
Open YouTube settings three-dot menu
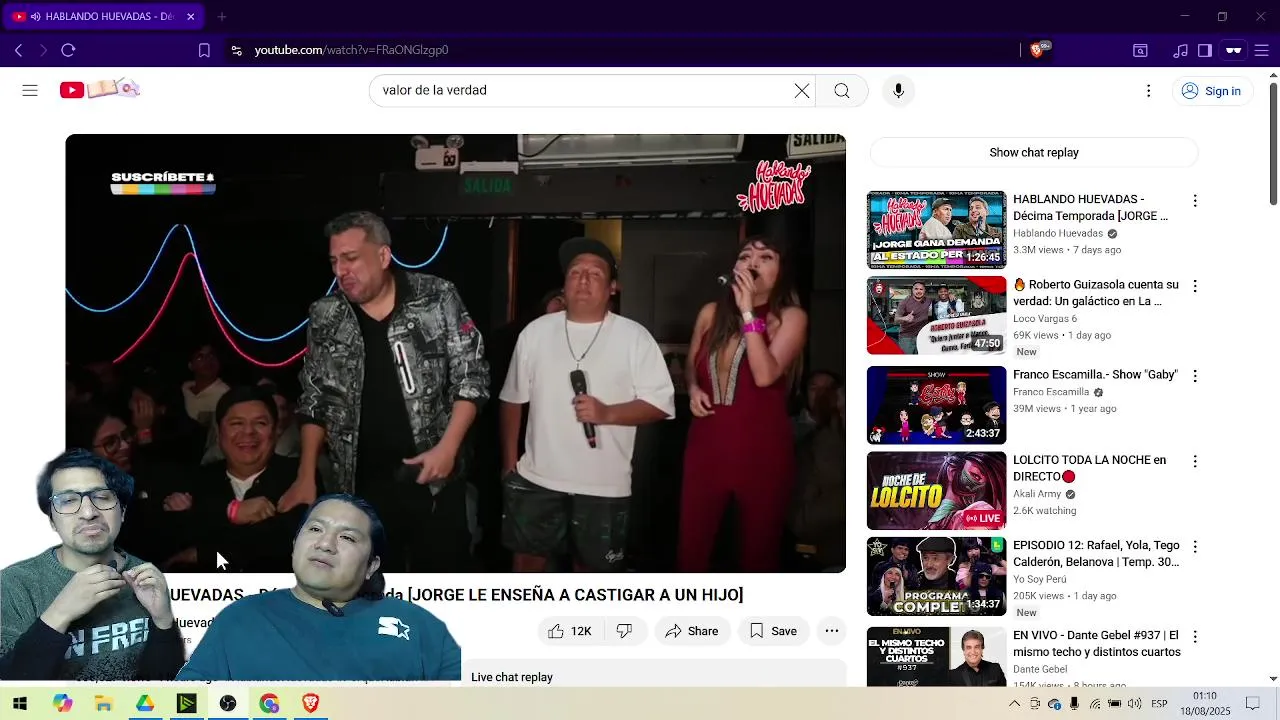1148,90
